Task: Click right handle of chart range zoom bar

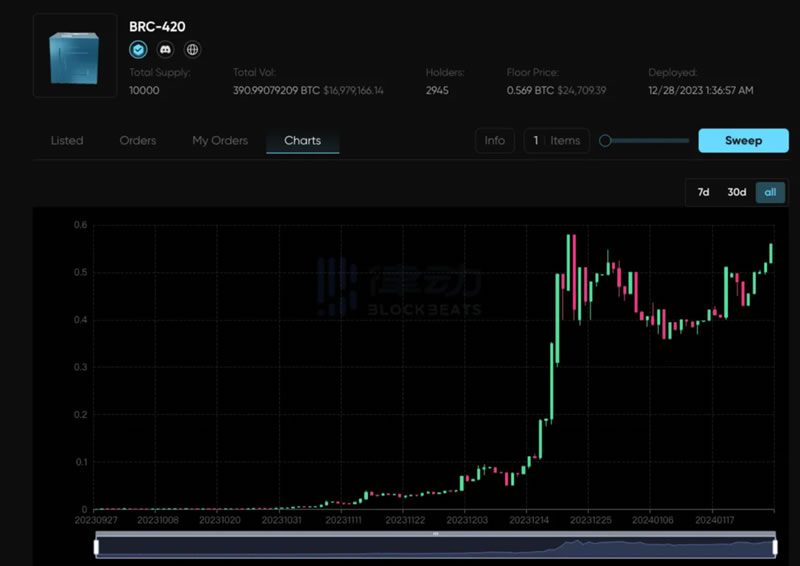Action: tap(775, 546)
